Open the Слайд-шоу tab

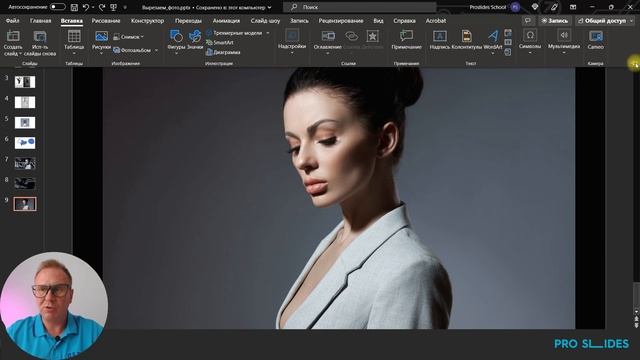tap(265, 21)
